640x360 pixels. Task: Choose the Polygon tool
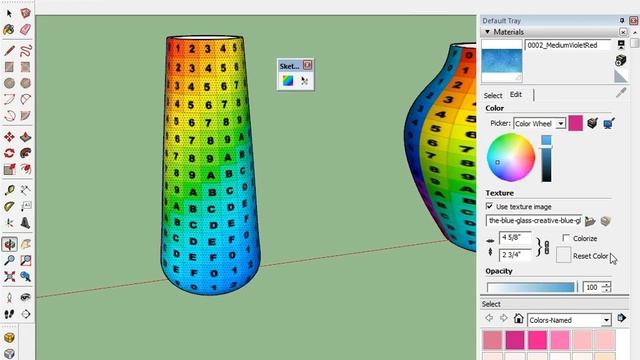(25, 83)
